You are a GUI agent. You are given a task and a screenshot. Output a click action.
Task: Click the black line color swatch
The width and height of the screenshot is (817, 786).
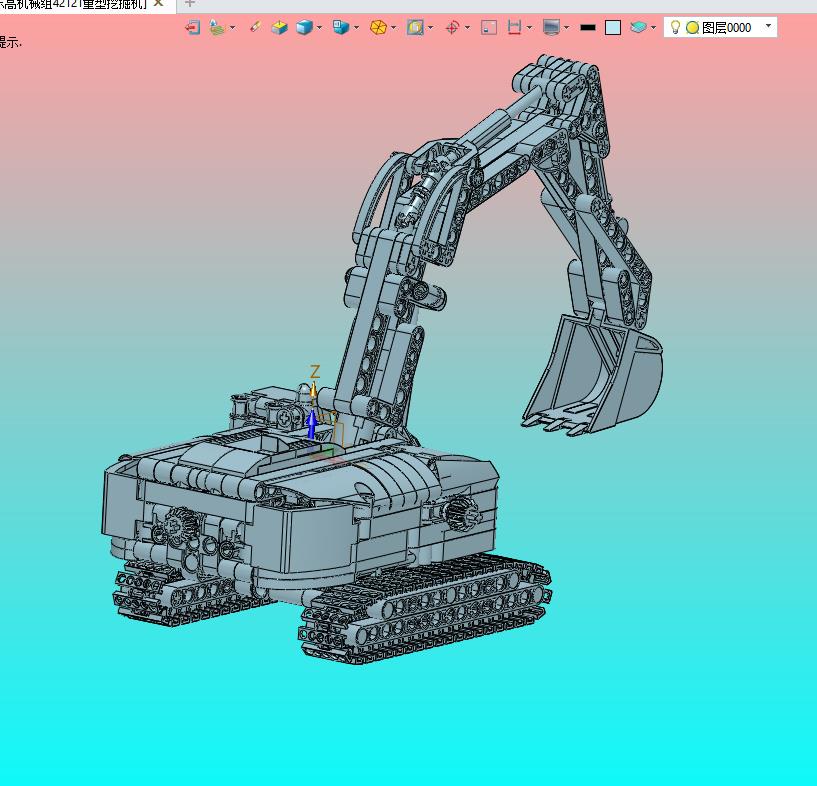coord(588,28)
